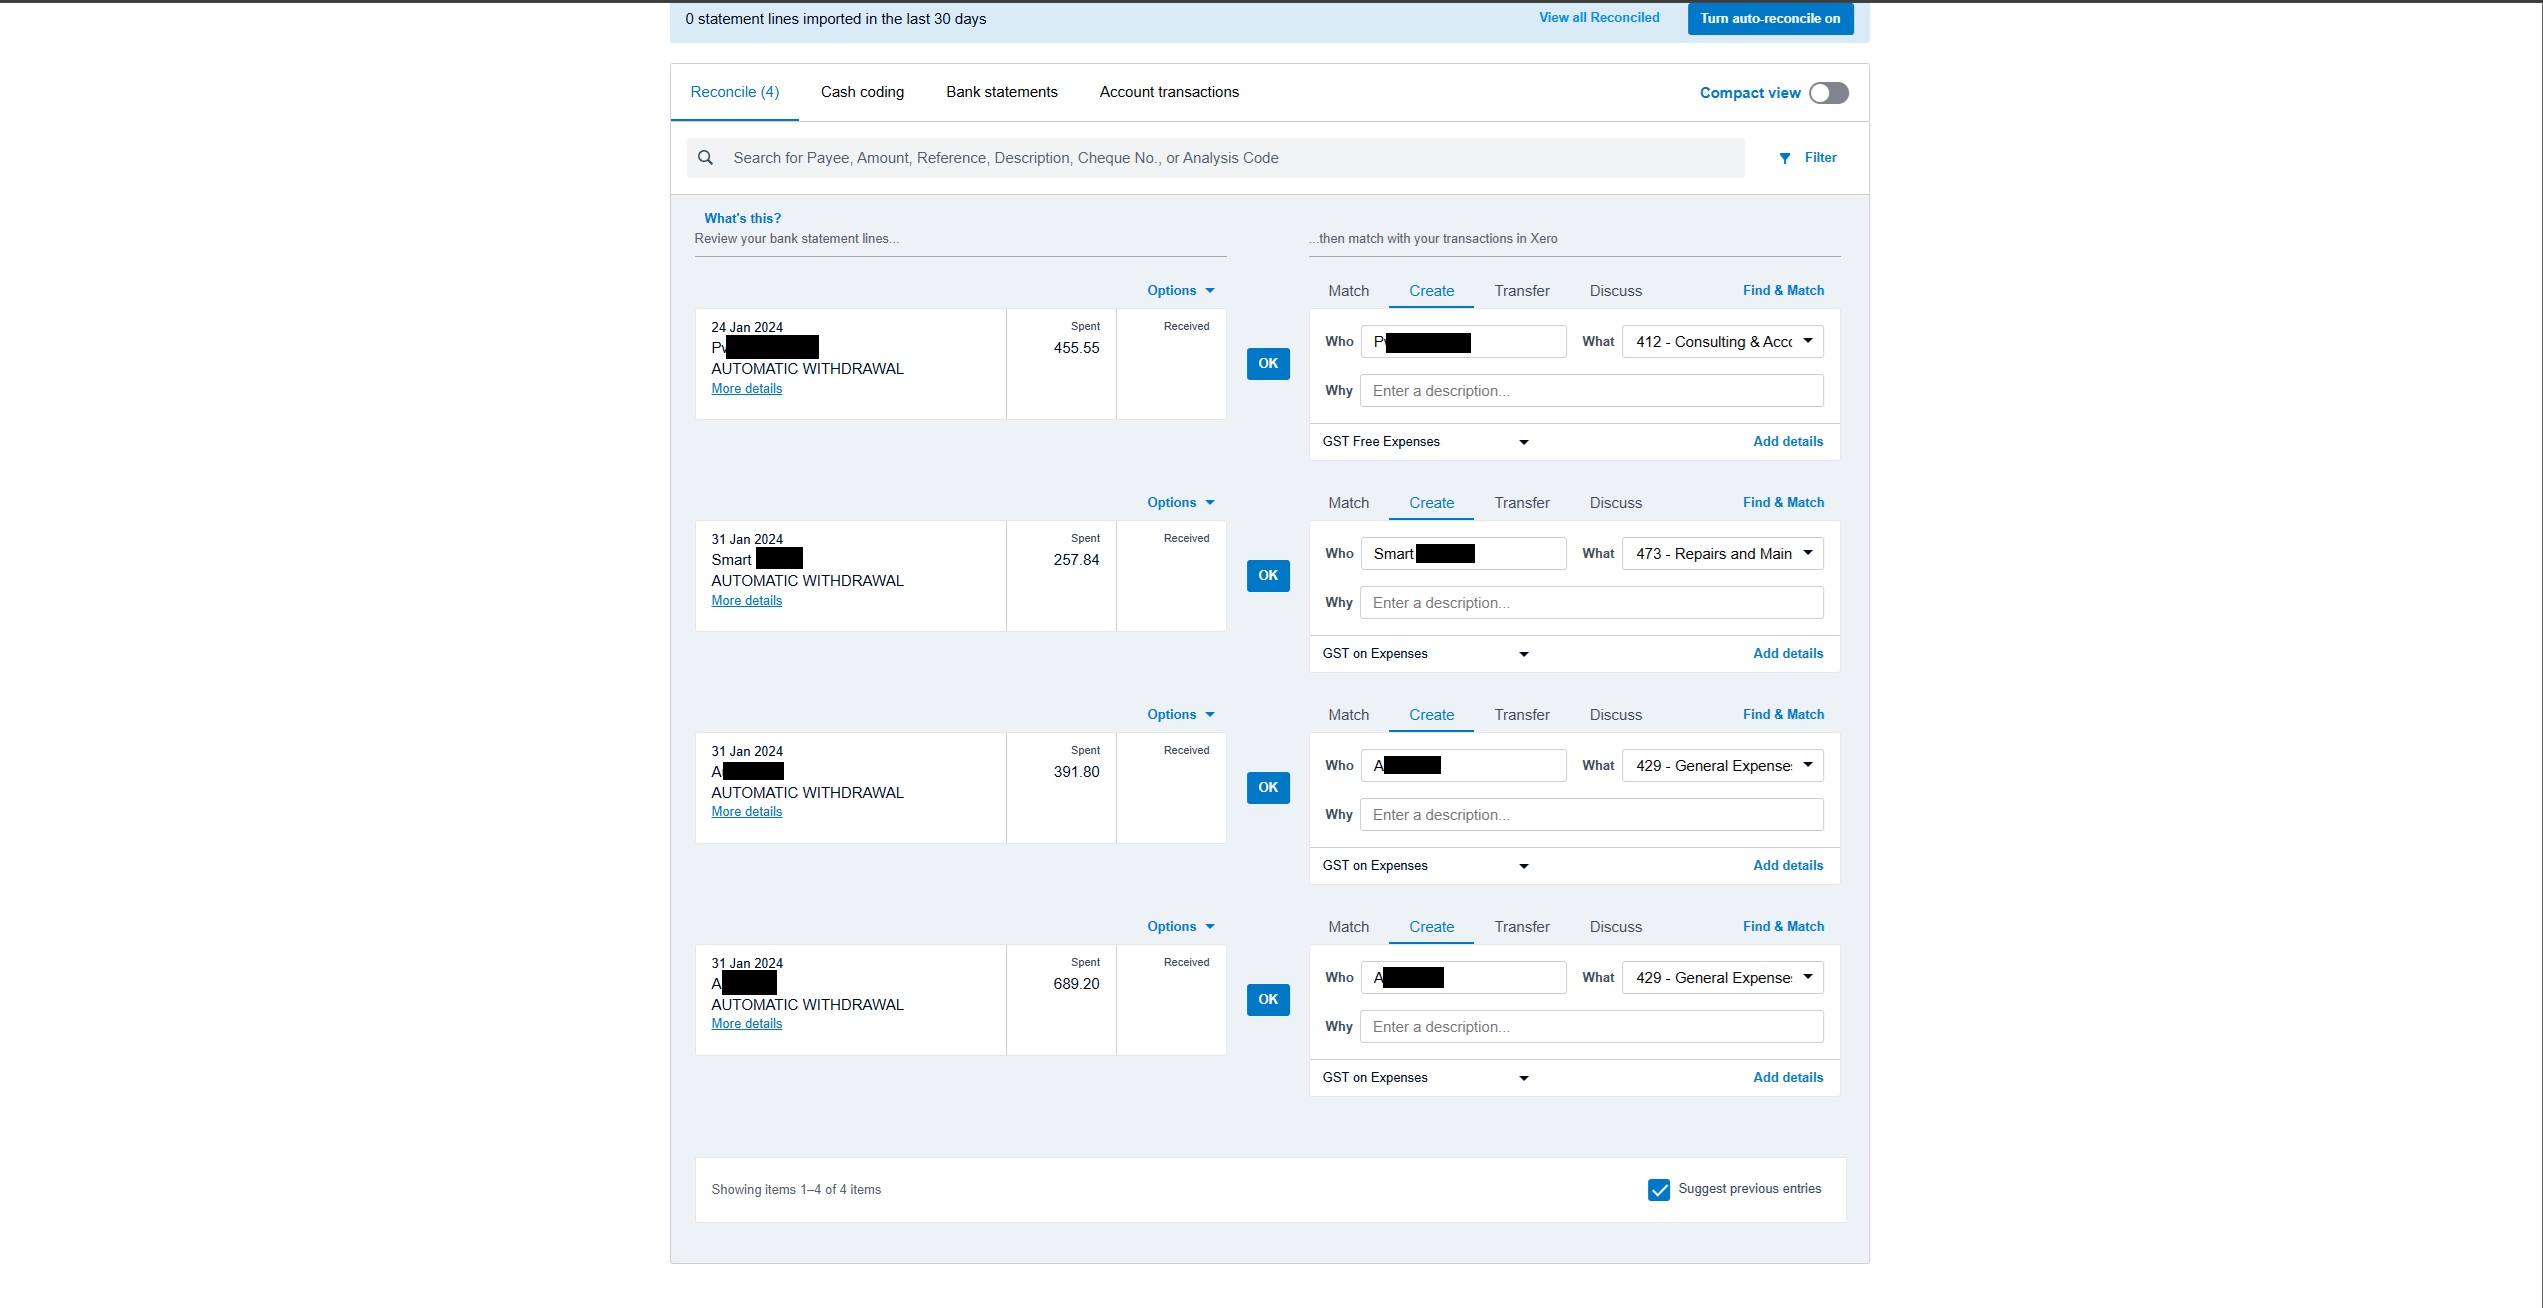Open the View all Reconciled link
The width and height of the screenshot is (2543, 1308).
(x=1598, y=18)
